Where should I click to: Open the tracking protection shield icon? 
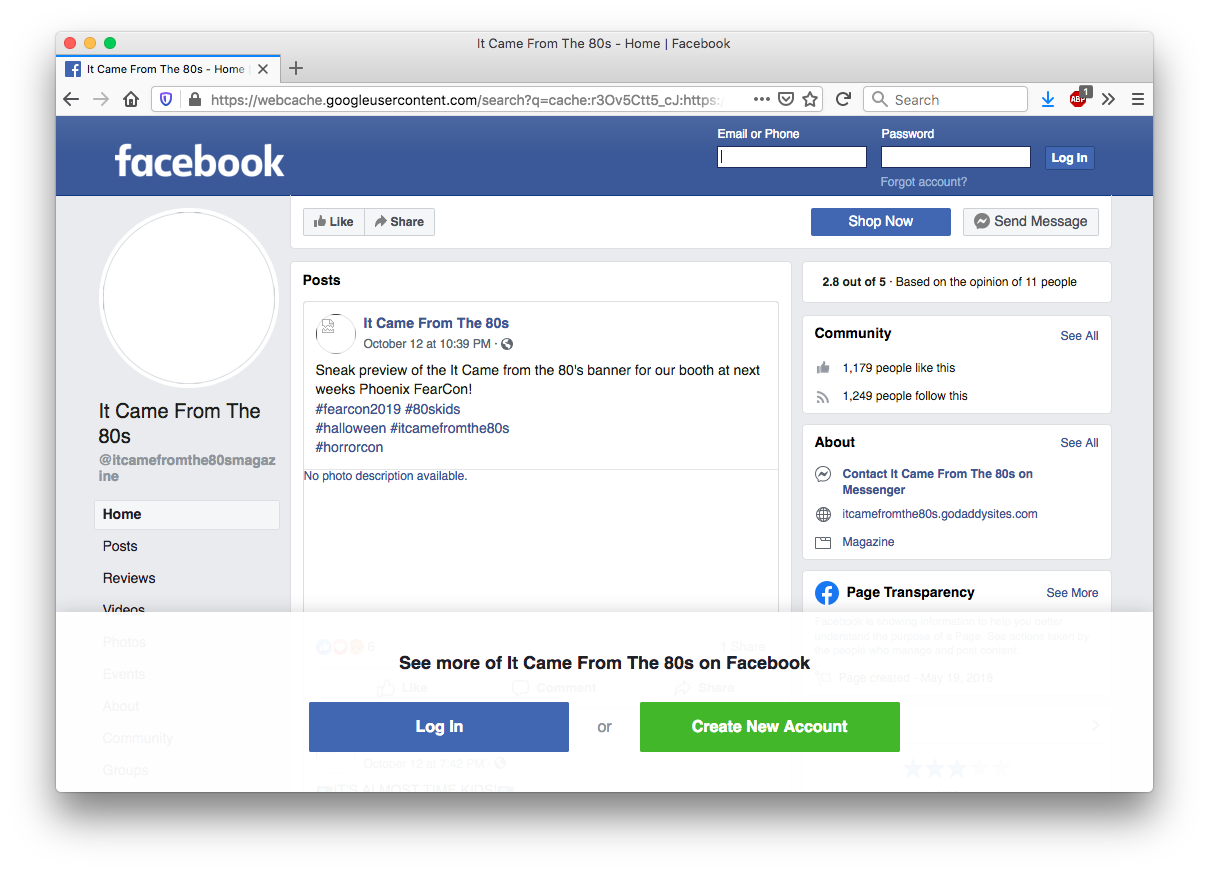pyautogui.click(x=166, y=99)
